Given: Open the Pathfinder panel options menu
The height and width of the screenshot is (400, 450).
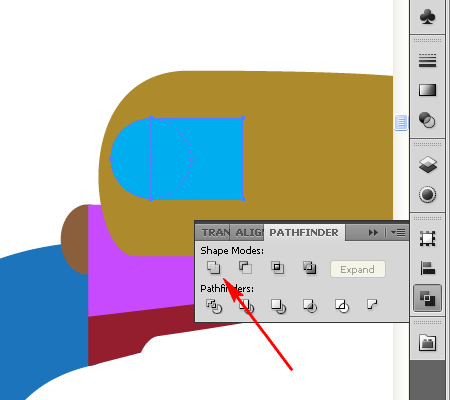Looking at the screenshot, I should click(398, 232).
